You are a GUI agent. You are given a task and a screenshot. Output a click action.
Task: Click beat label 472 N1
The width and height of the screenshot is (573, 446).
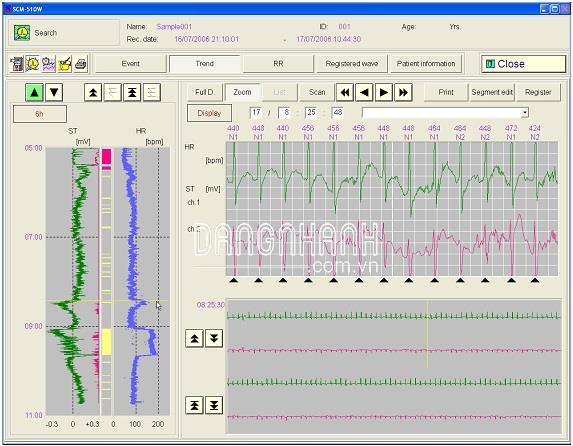(x=511, y=132)
